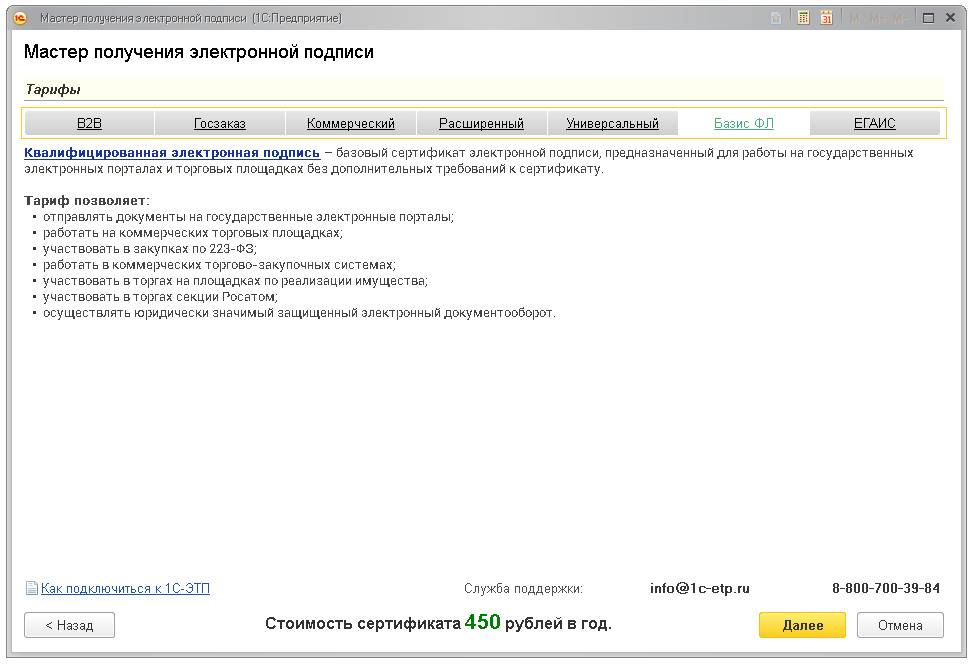Click the 450 certificate price value
Image resolution: width=973 pixels, height=664 pixels.
click(482, 622)
